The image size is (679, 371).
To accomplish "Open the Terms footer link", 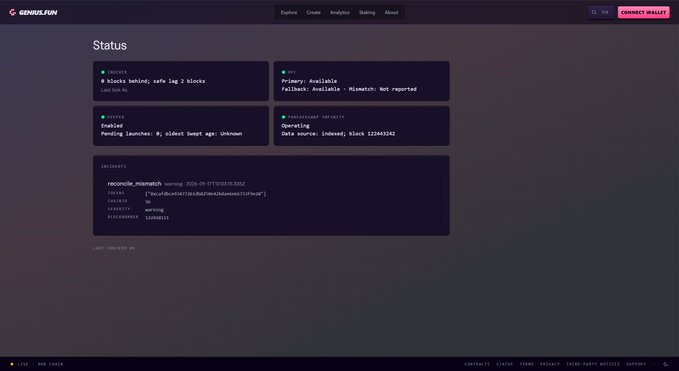I will pos(527,364).
